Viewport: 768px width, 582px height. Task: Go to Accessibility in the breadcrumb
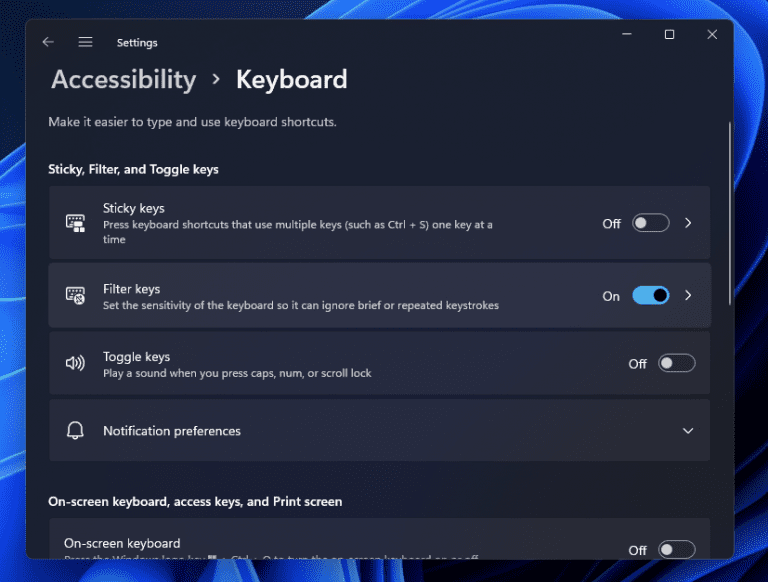click(x=123, y=80)
